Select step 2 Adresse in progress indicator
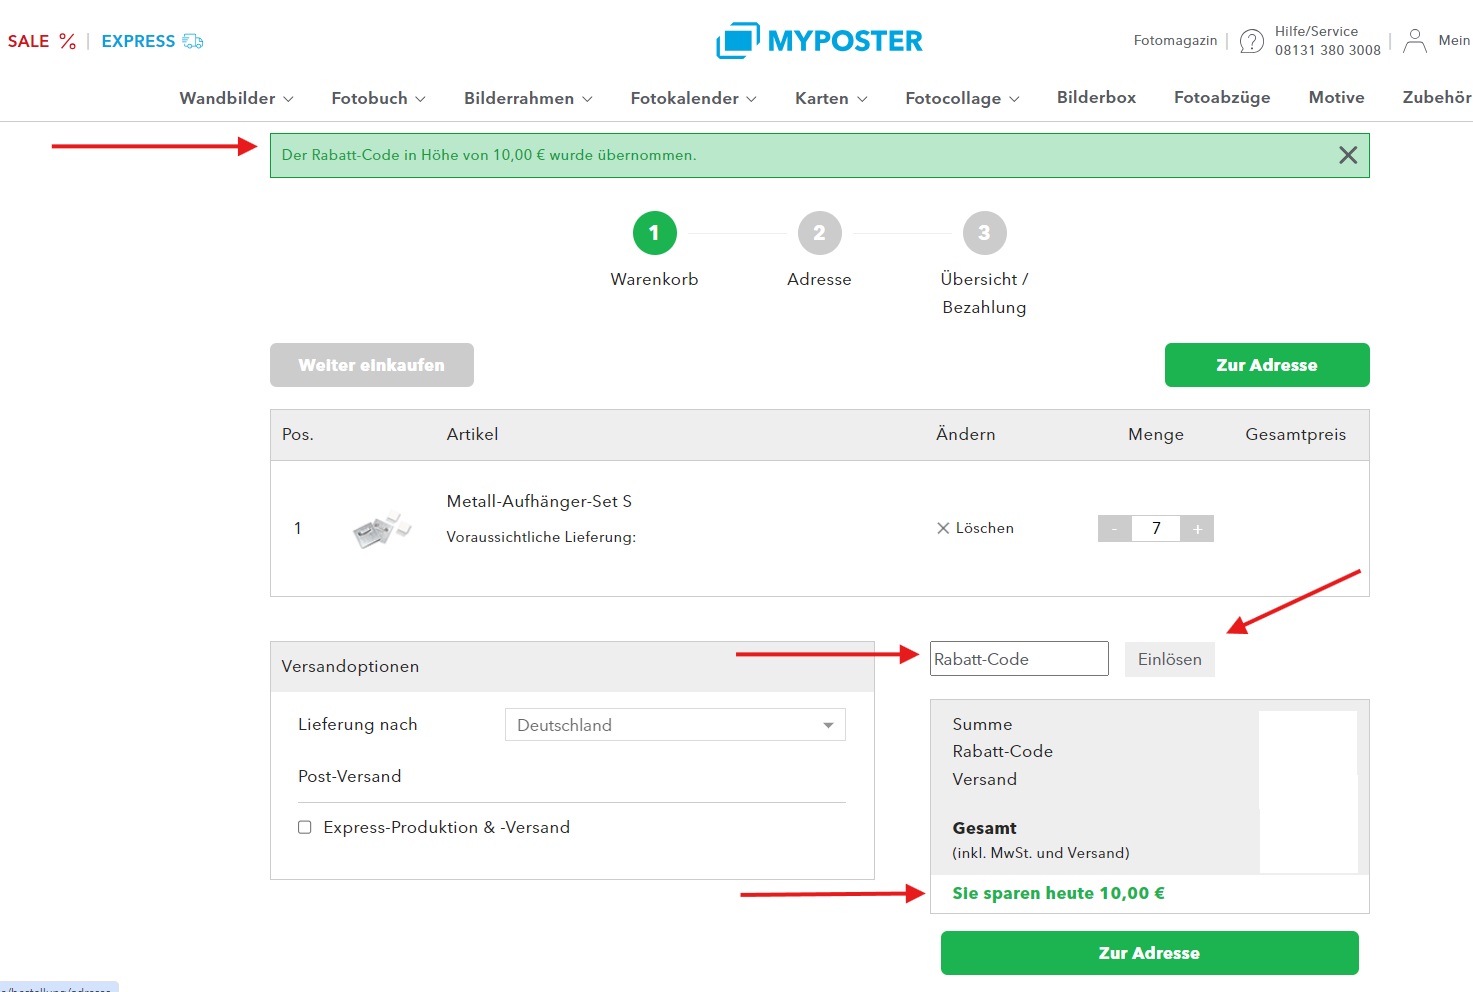Screen dimensions: 1473x992 pyautogui.click(x=819, y=233)
